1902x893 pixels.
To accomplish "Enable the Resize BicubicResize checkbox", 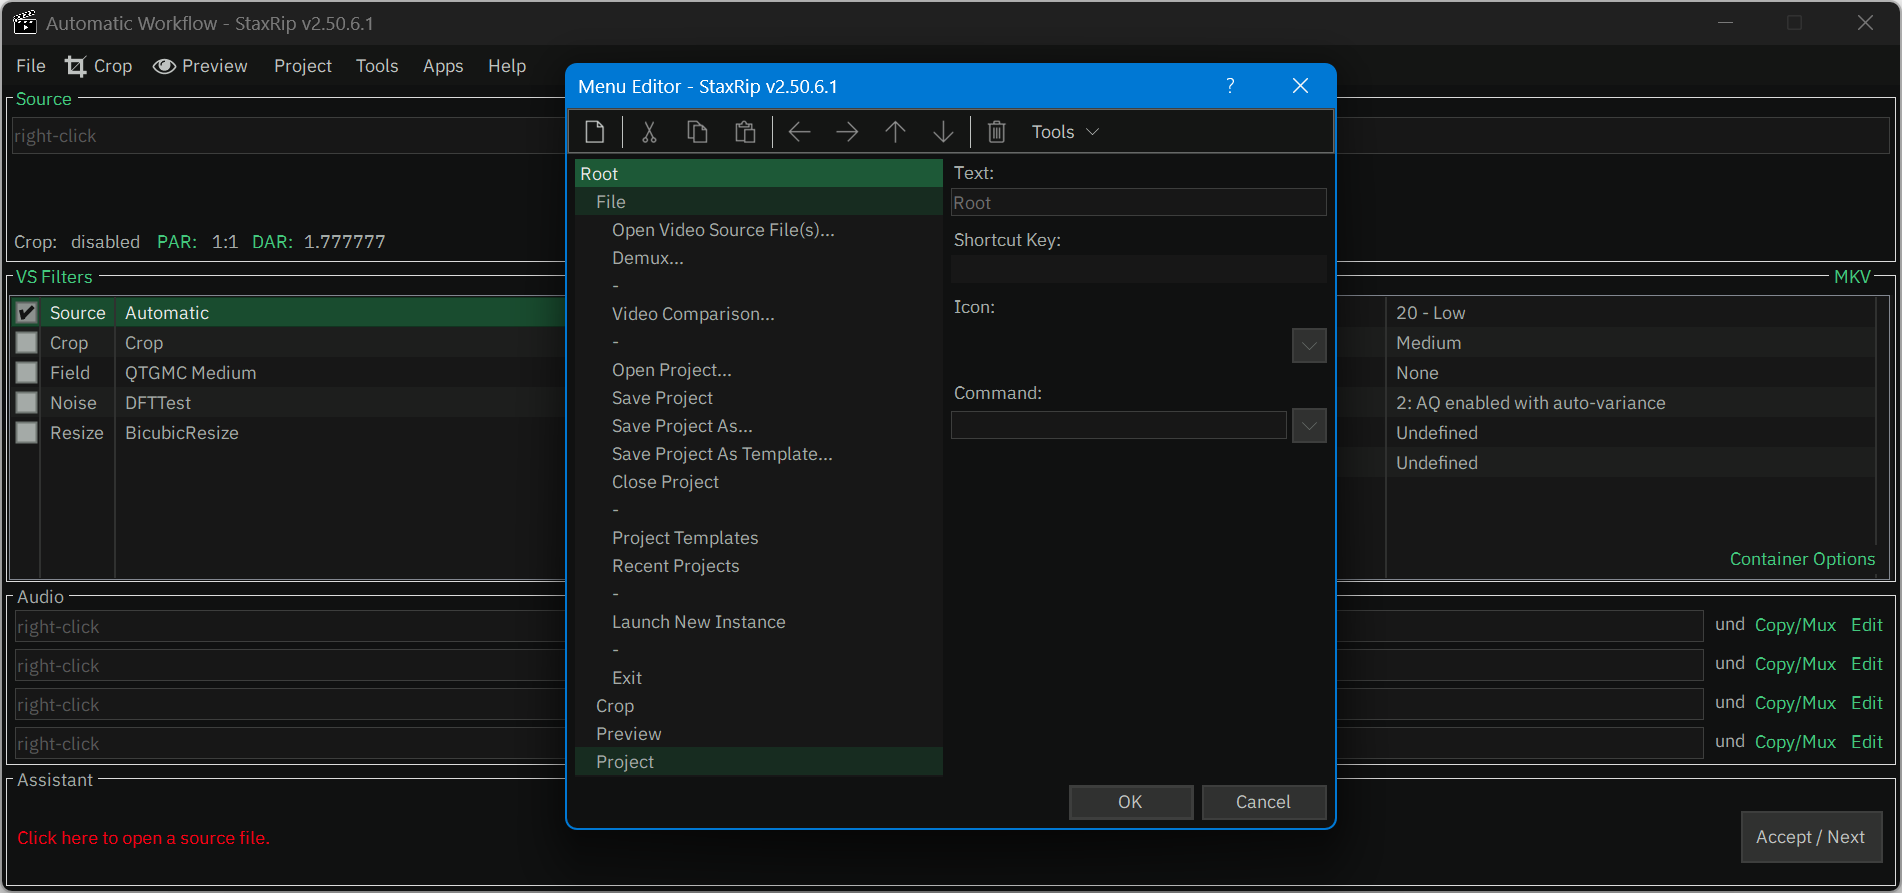I will [x=27, y=433].
